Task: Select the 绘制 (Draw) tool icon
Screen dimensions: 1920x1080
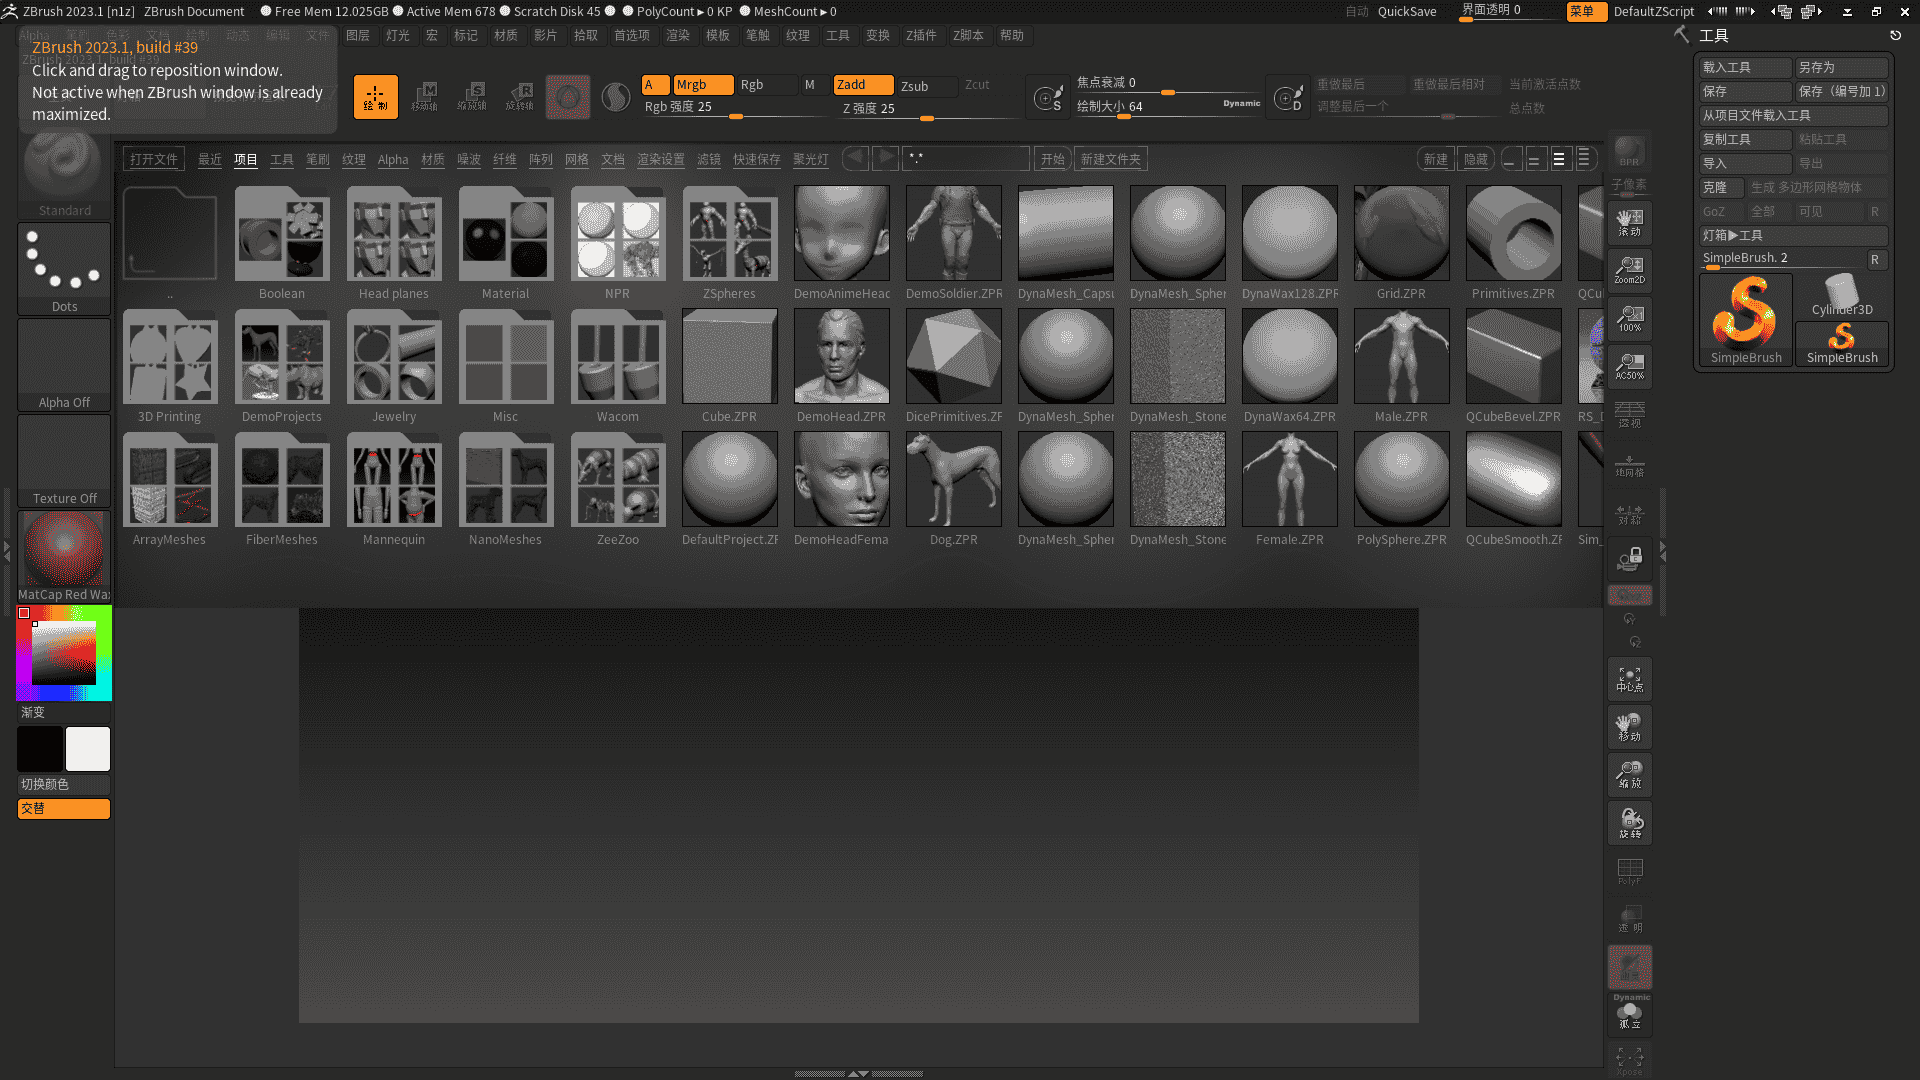Action: coord(375,96)
